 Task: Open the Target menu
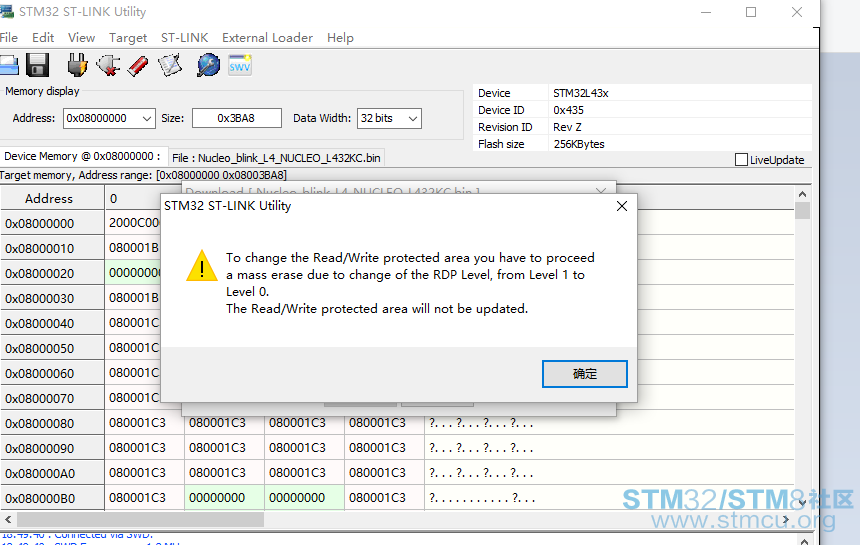point(128,38)
